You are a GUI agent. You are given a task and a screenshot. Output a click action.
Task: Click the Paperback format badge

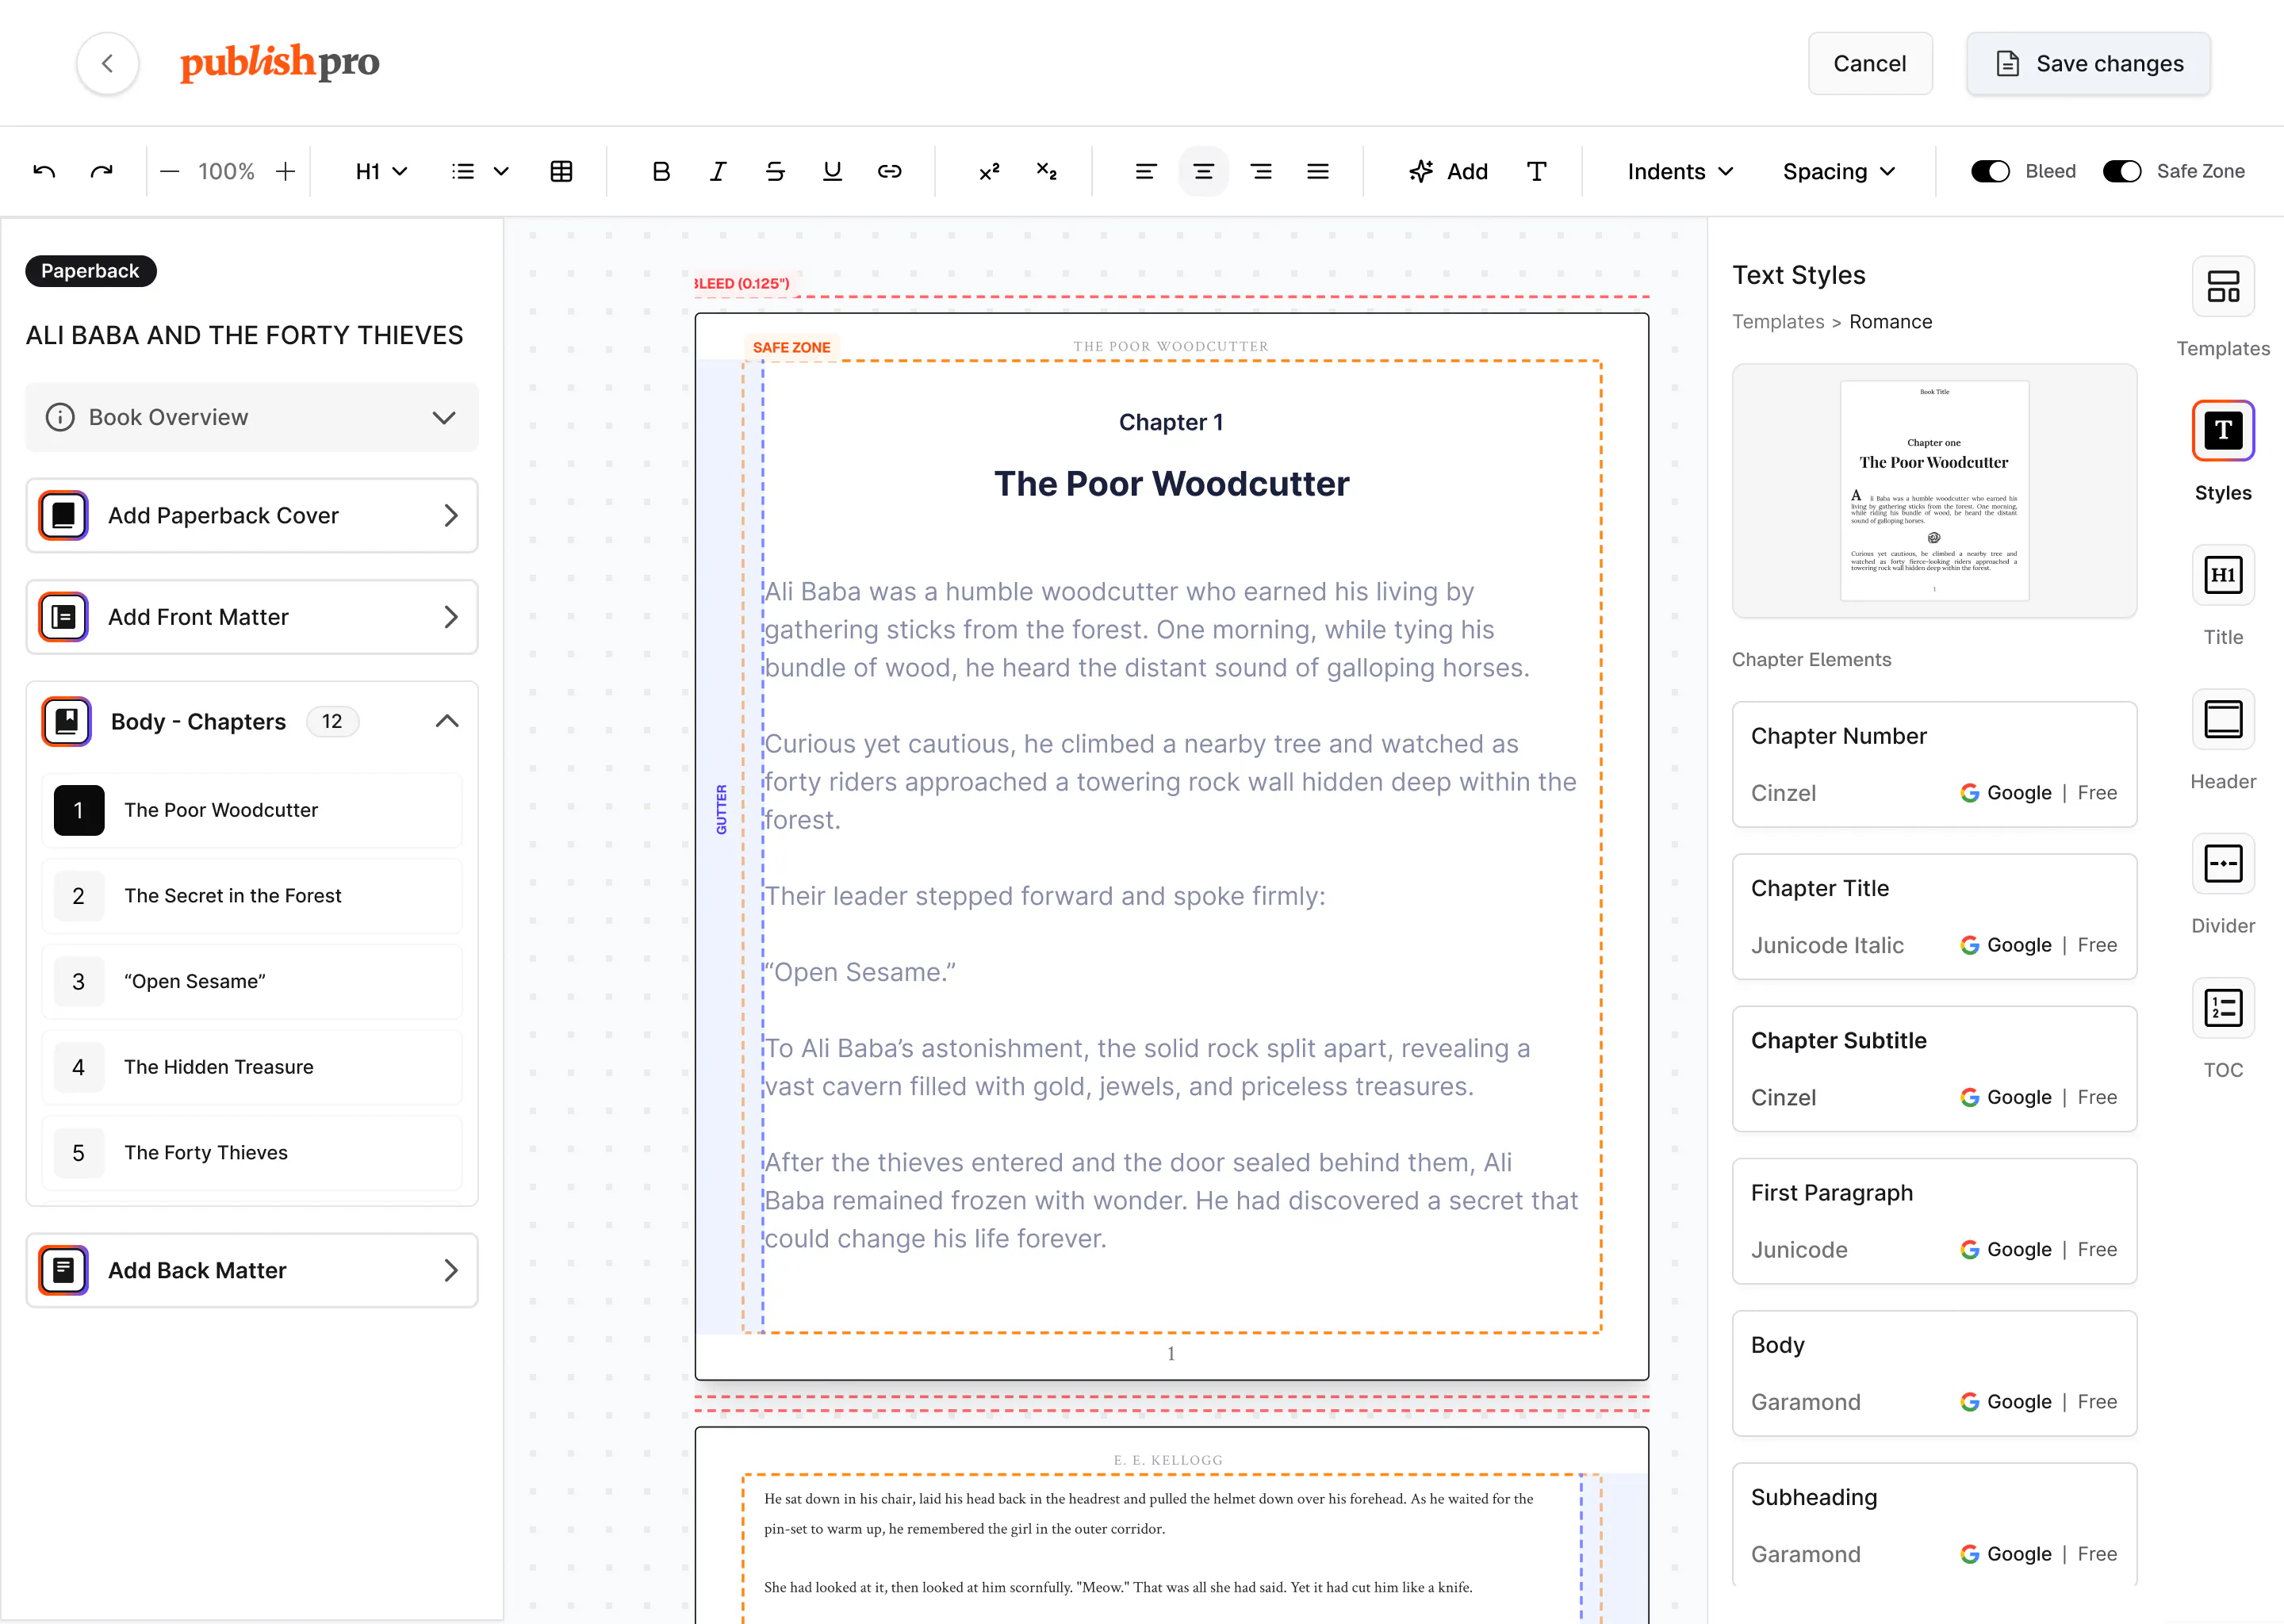(90, 271)
